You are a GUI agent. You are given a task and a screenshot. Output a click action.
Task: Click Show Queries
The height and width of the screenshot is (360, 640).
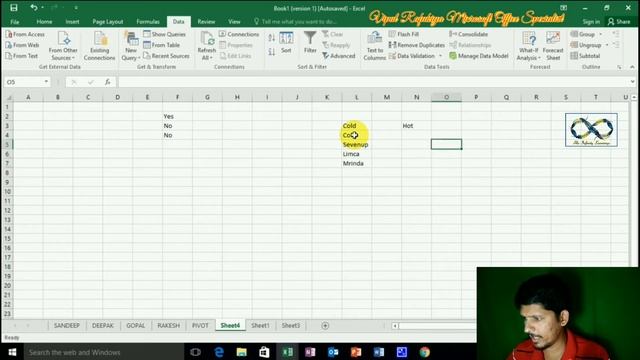tap(164, 34)
